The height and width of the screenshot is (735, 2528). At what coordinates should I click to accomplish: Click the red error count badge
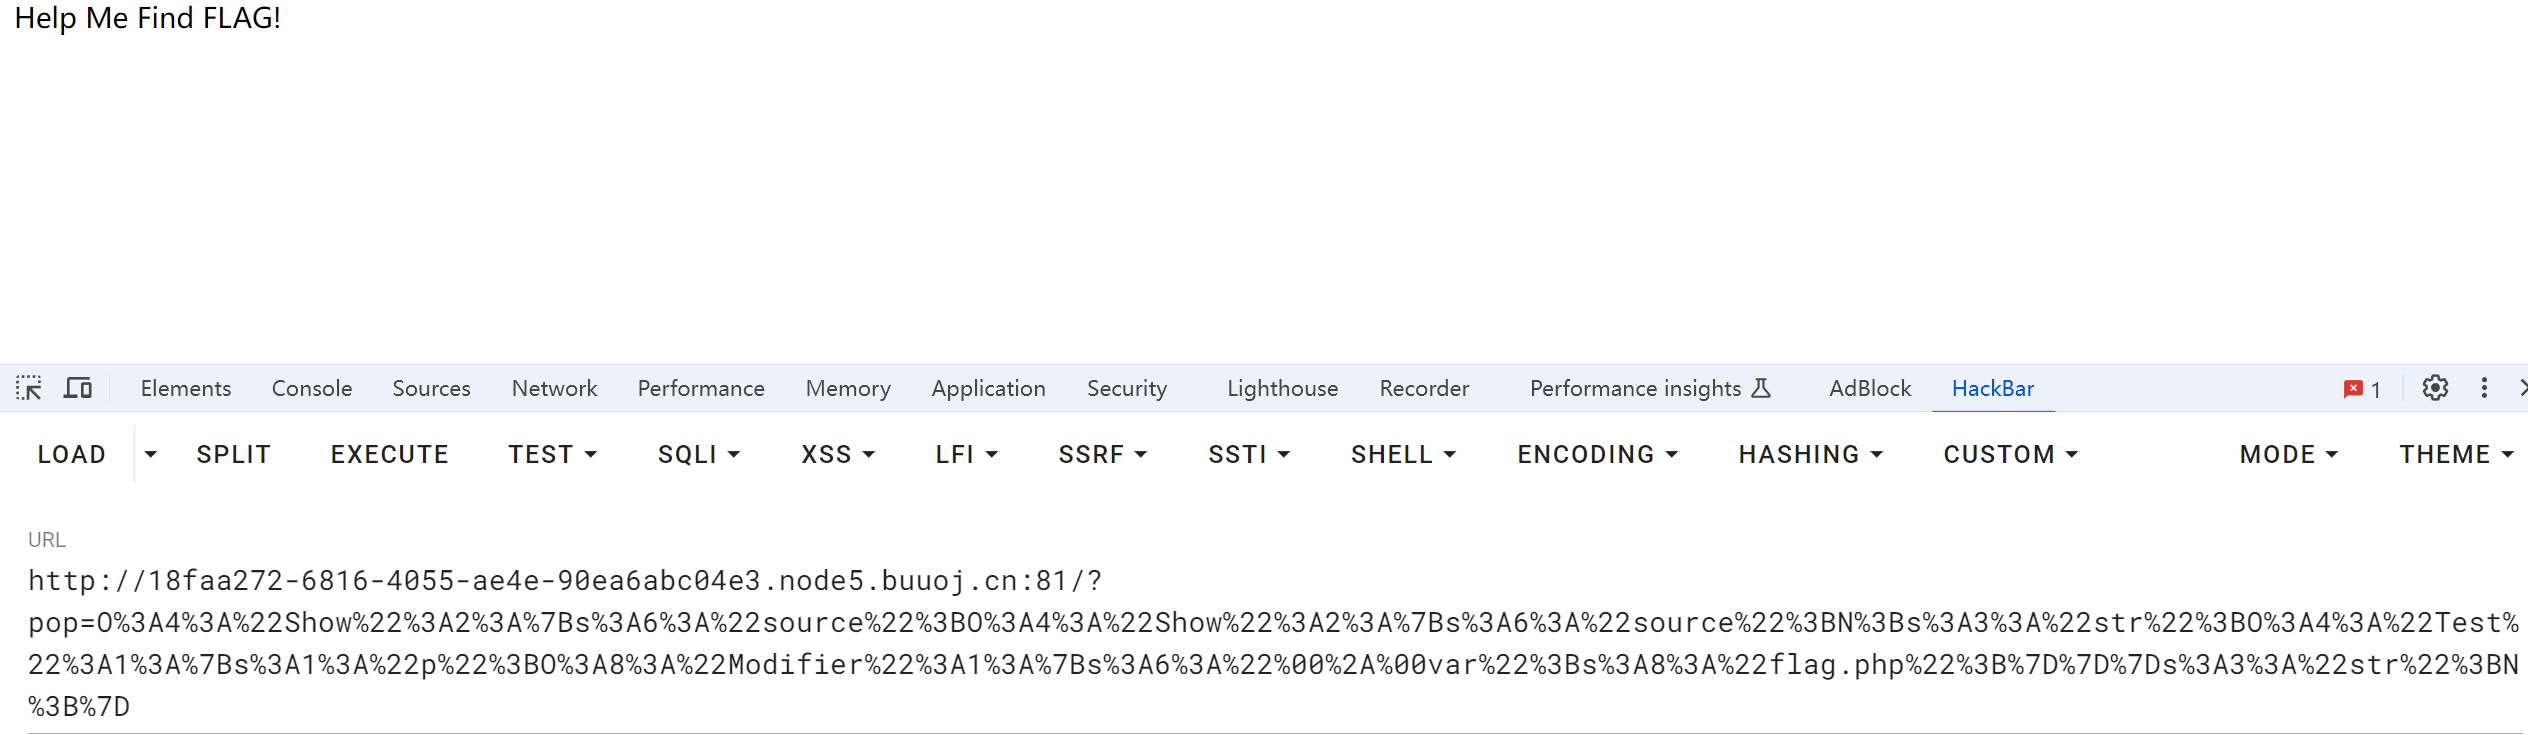click(x=2362, y=389)
